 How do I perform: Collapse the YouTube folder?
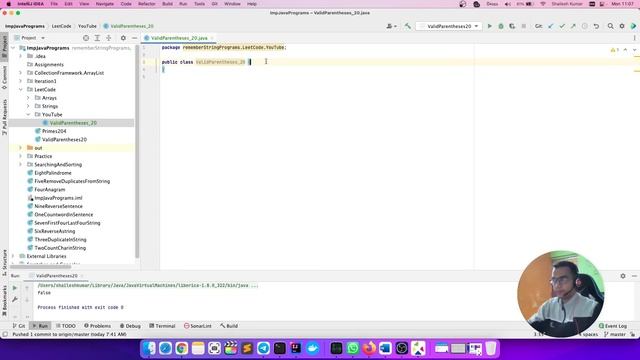pyautogui.click(x=28, y=115)
